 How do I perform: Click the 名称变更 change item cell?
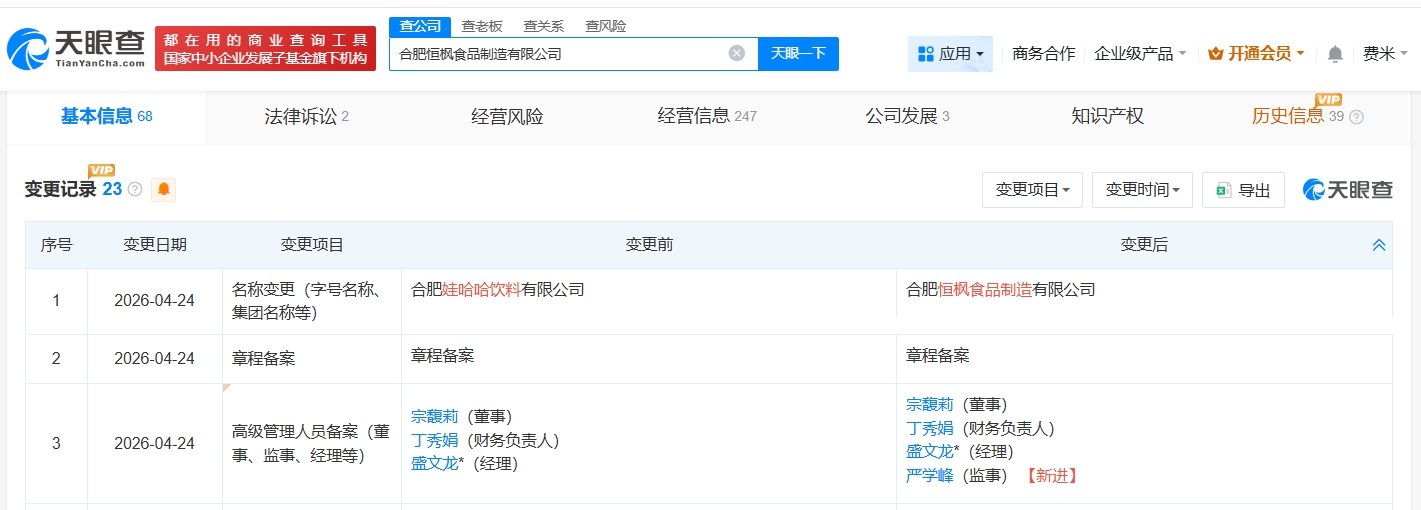[x=312, y=301]
